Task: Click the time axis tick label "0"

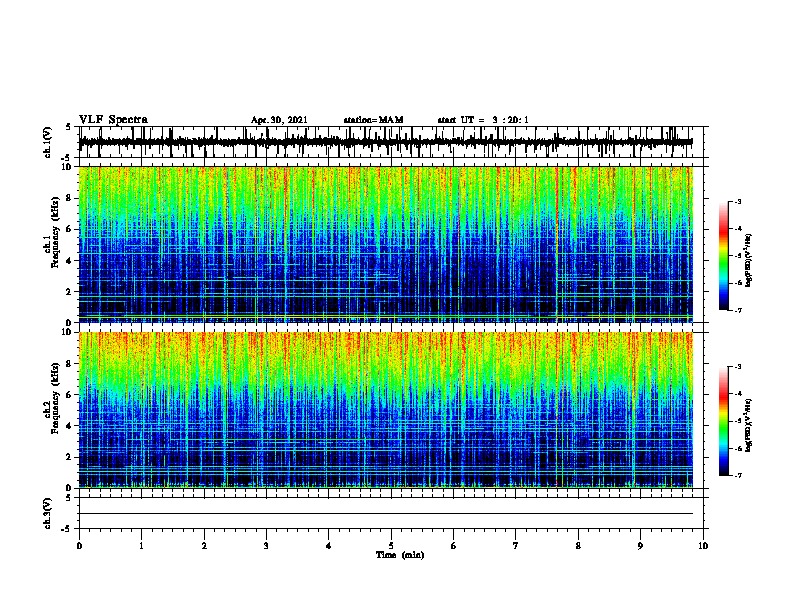Action: tap(79, 546)
